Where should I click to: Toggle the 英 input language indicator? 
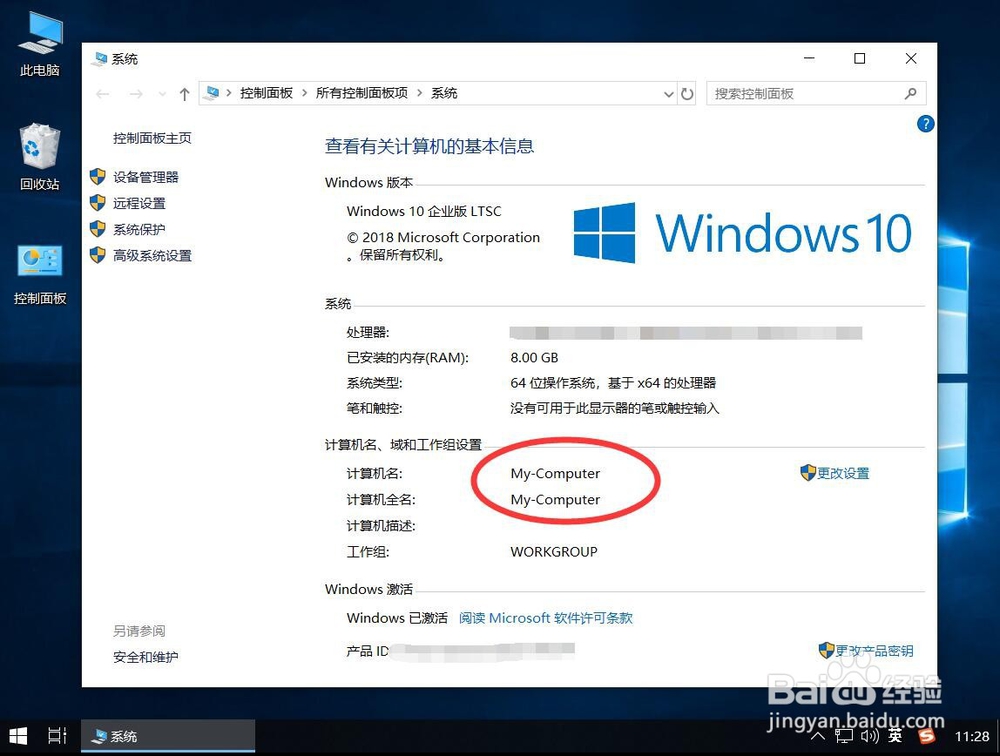point(895,736)
